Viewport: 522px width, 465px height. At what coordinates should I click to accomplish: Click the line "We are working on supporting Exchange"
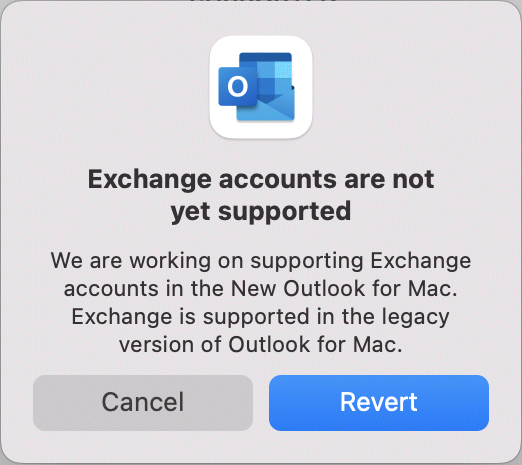pyautogui.click(x=261, y=261)
